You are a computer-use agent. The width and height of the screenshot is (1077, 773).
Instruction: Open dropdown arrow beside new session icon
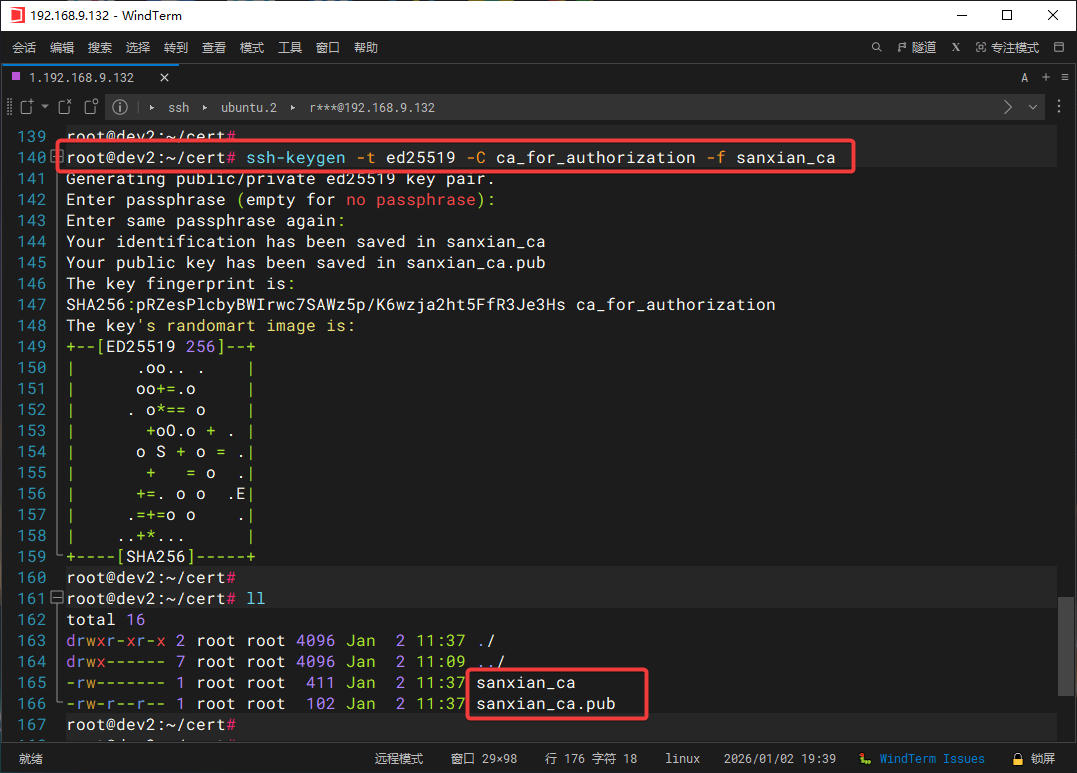(x=45, y=107)
